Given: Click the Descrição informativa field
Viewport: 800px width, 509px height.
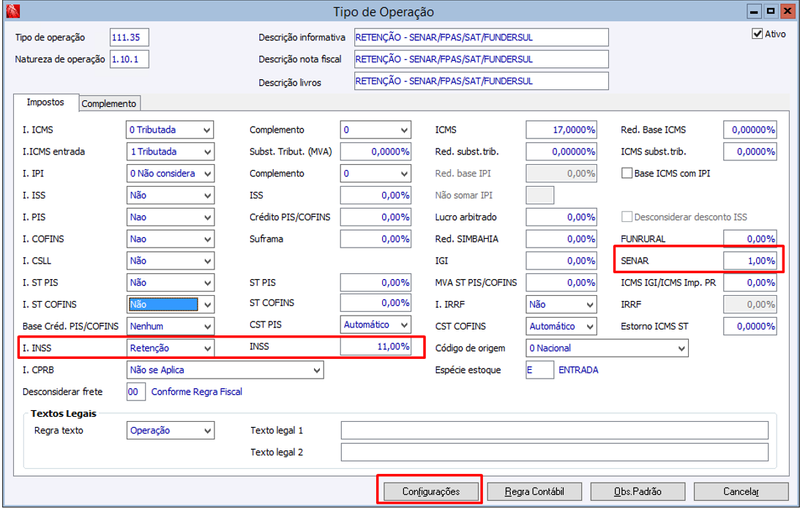Looking at the screenshot, I should coord(481,37).
